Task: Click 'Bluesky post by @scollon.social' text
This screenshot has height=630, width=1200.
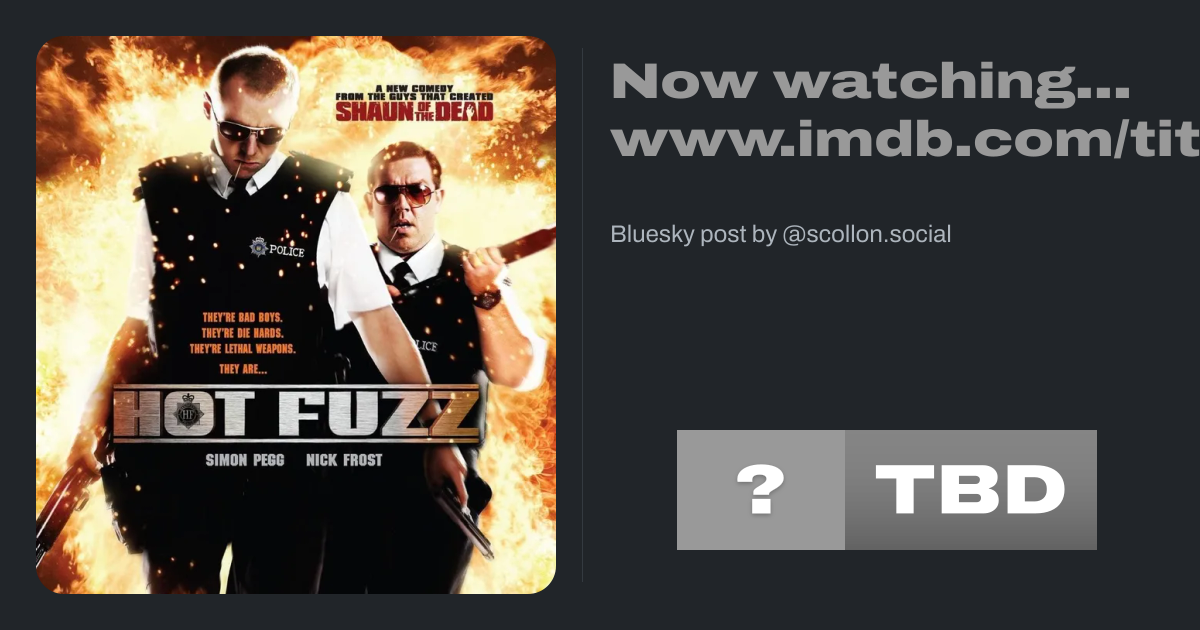Action: (780, 235)
